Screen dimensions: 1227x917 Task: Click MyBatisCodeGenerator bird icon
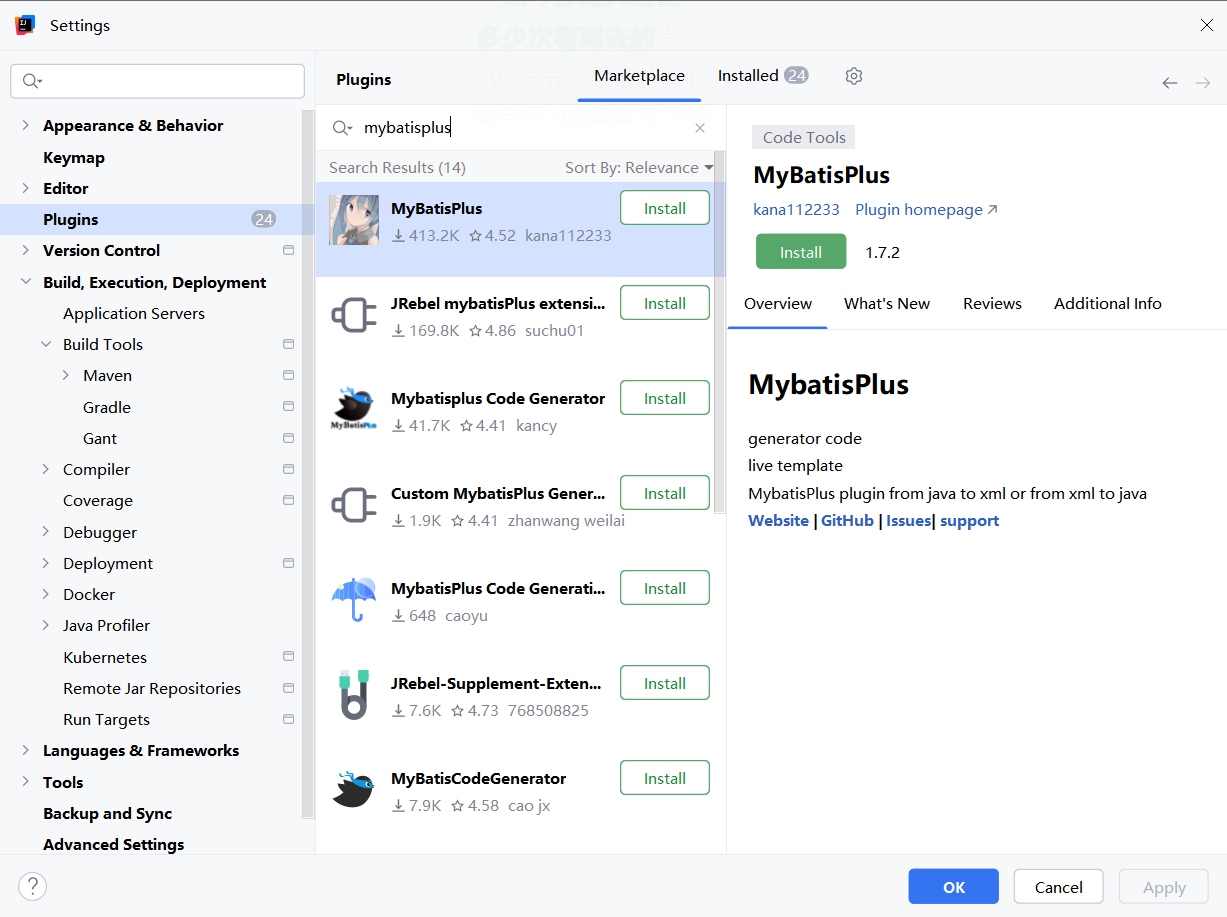pyautogui.click(x=354, y=790)
